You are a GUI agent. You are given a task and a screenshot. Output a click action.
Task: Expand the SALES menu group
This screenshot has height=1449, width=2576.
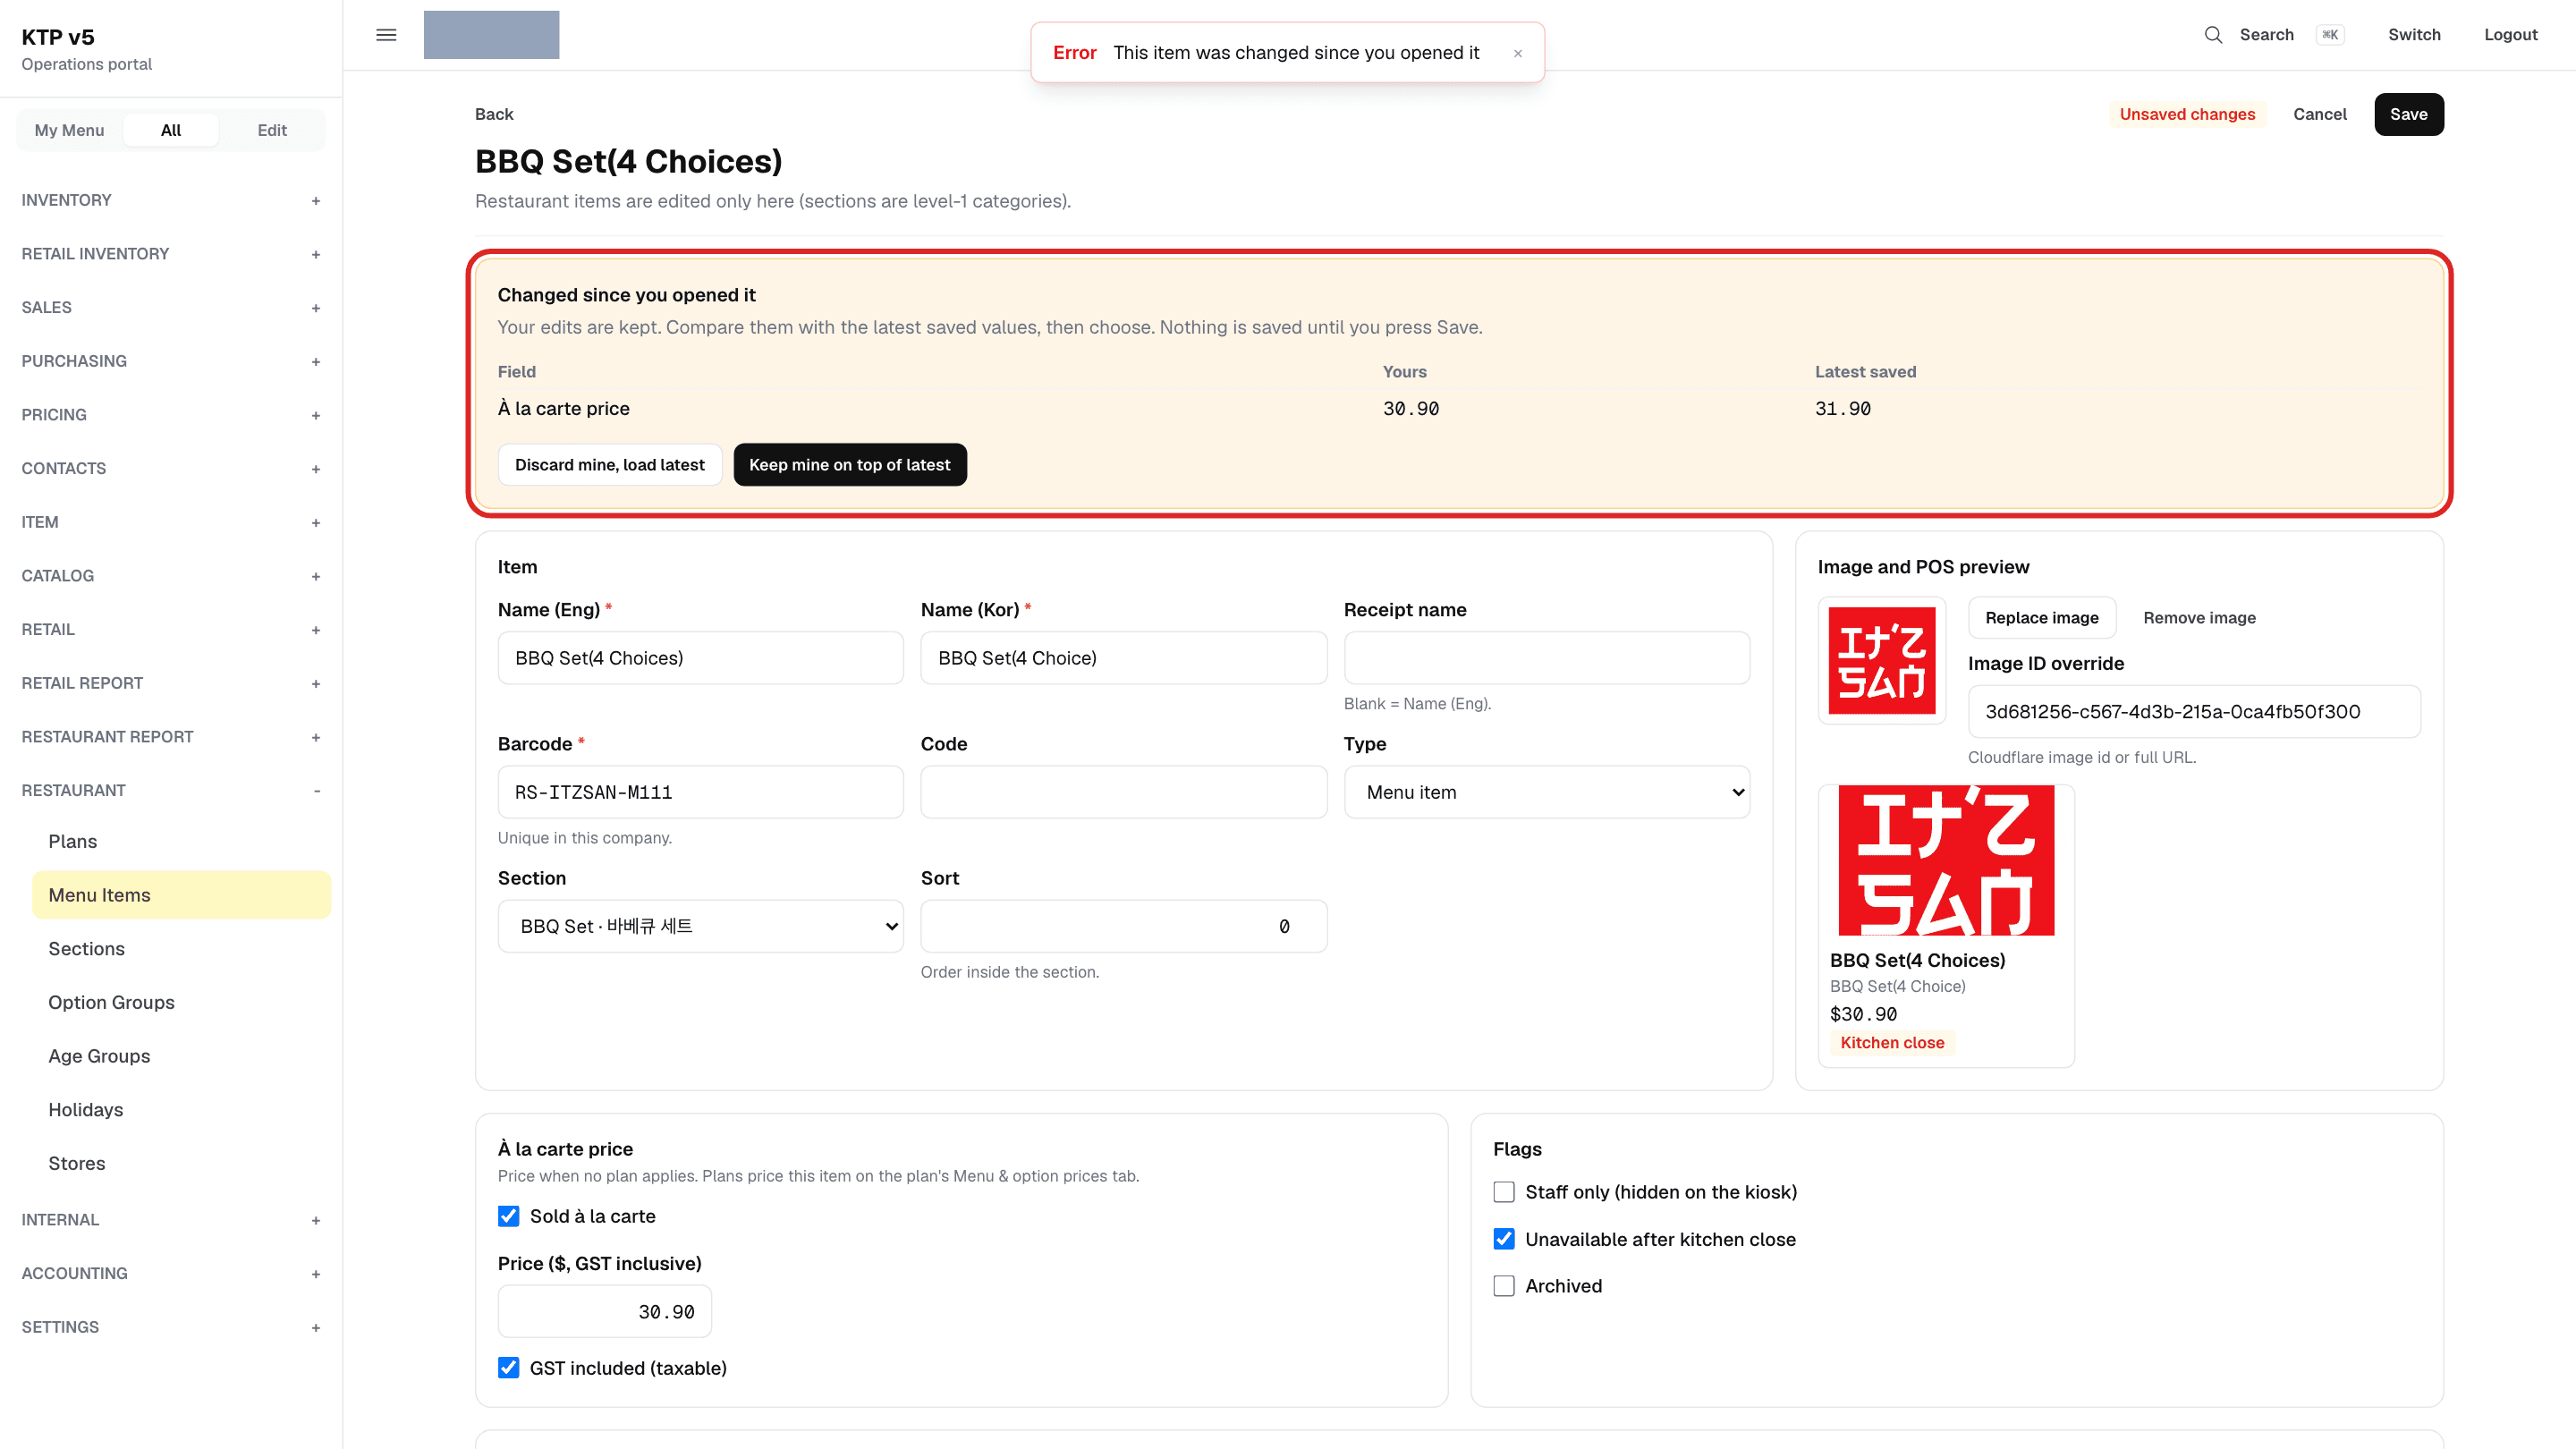point(171,308)
